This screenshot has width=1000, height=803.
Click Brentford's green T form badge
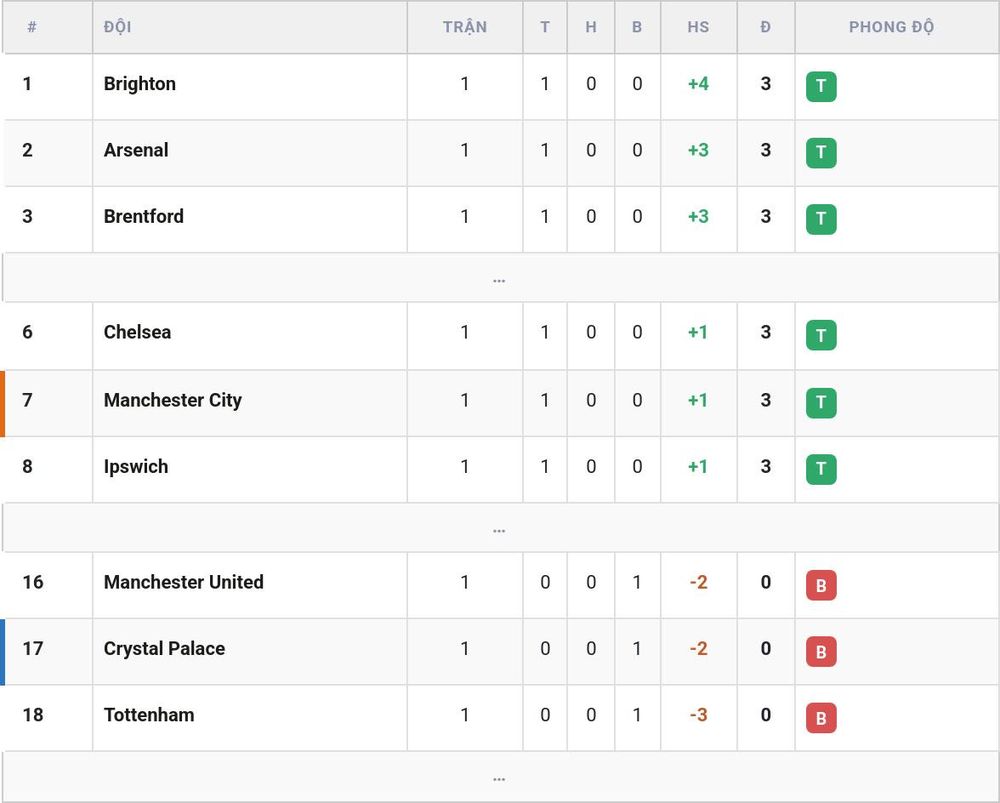click(821, 219)
